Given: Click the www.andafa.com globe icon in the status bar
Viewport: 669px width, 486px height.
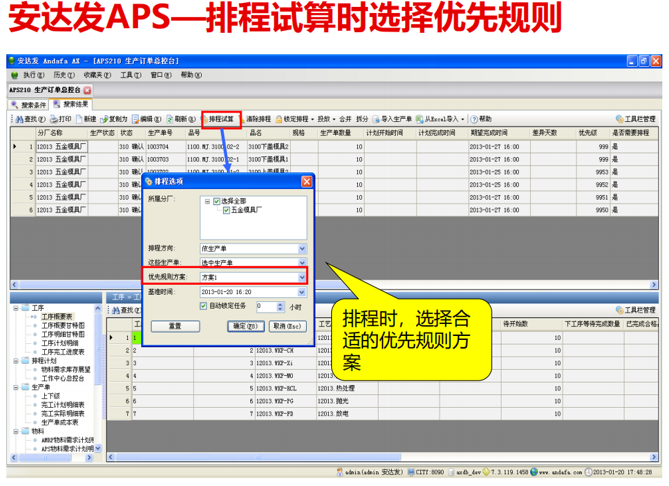Looking at the screenshot, I should tap(534, 472).
